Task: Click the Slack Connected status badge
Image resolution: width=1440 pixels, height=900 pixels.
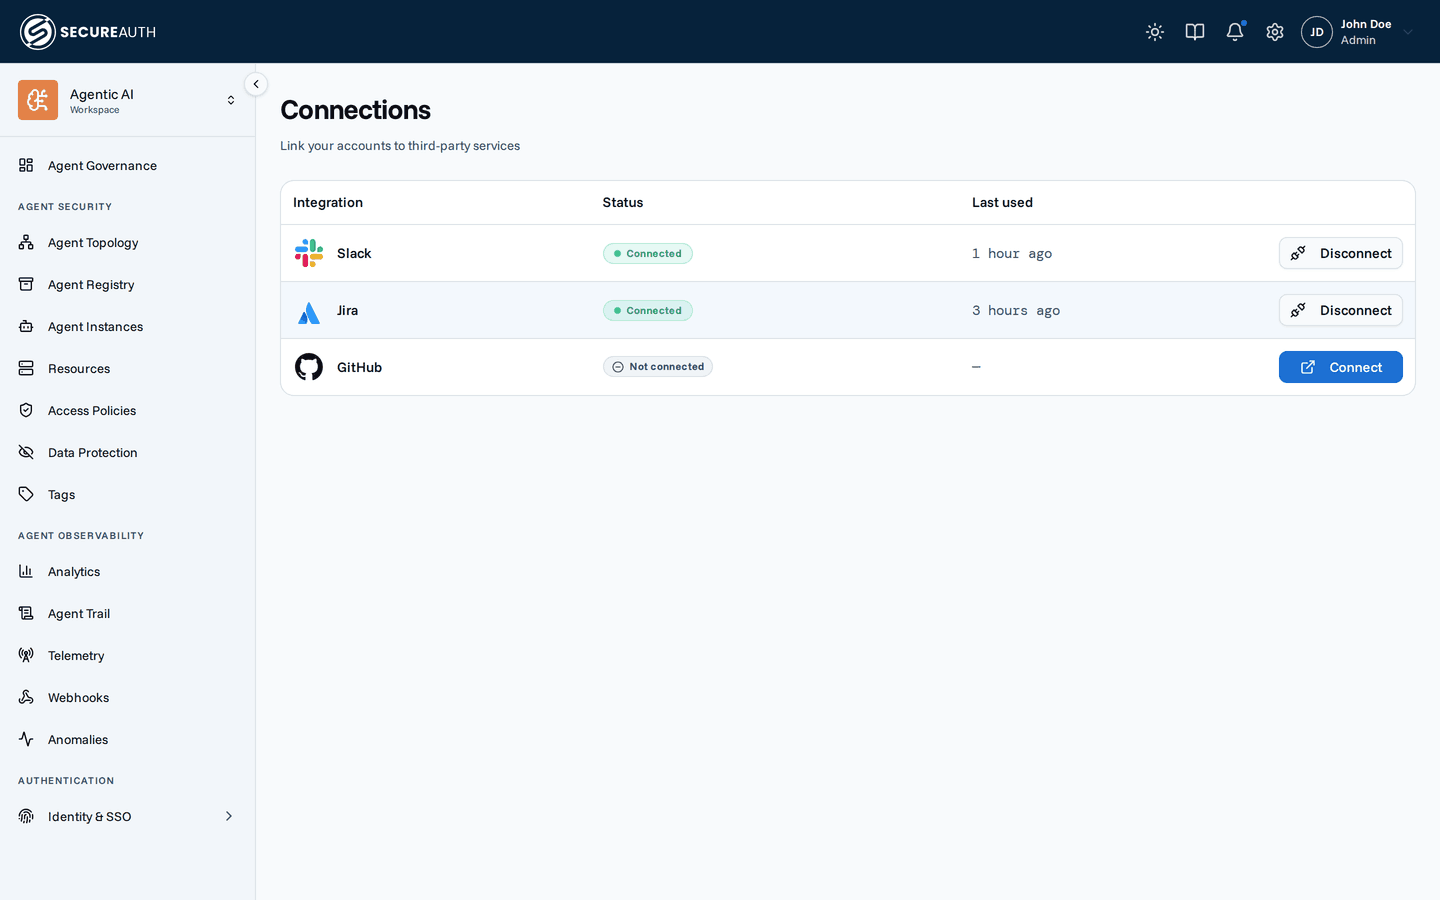Action: [647, 253]
